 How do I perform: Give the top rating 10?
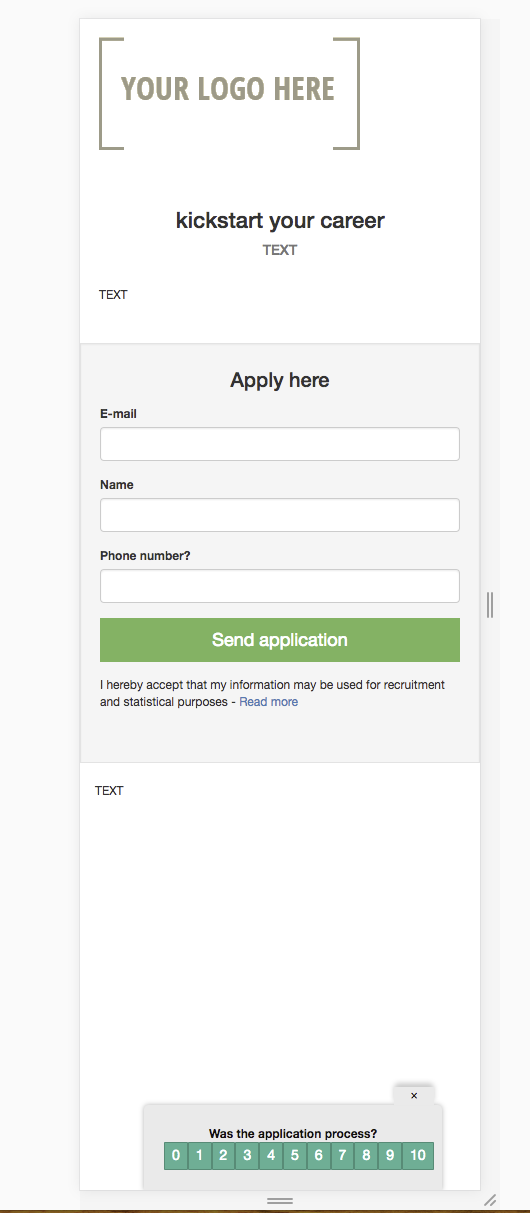tap(418, 1156)
